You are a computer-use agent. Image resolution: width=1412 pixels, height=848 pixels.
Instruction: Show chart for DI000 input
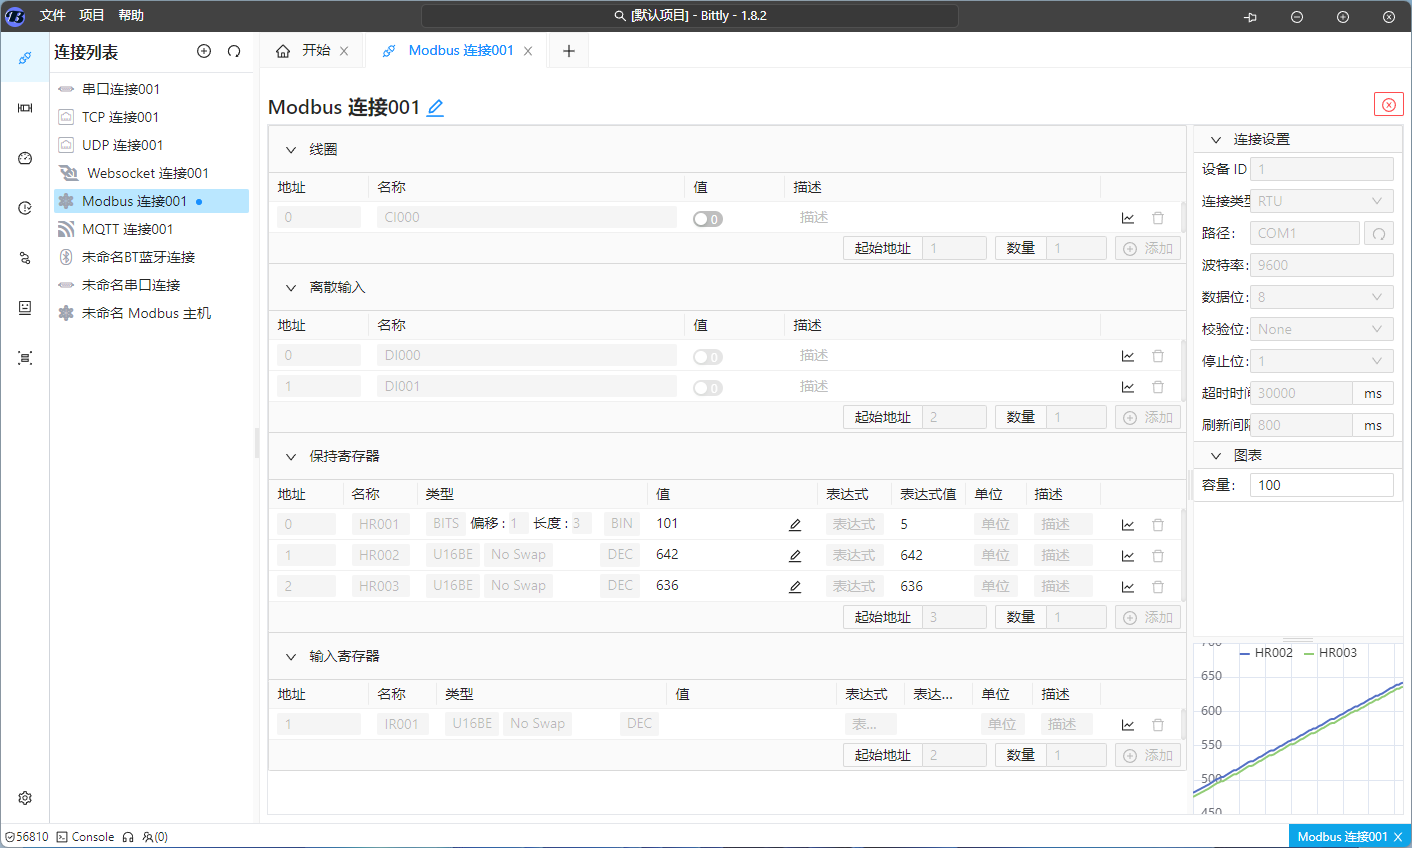point(1128,356)
